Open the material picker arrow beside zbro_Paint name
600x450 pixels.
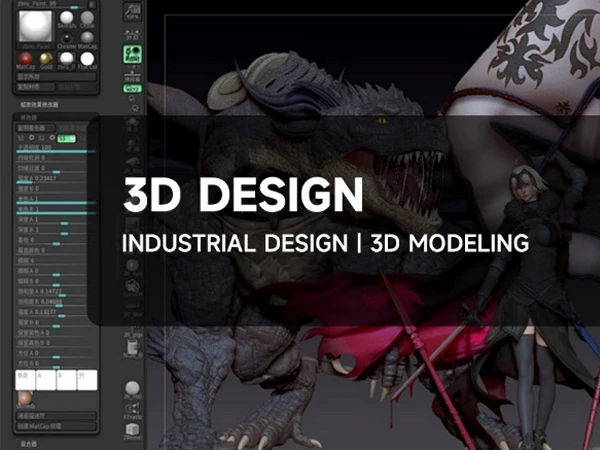pos(91,4)
